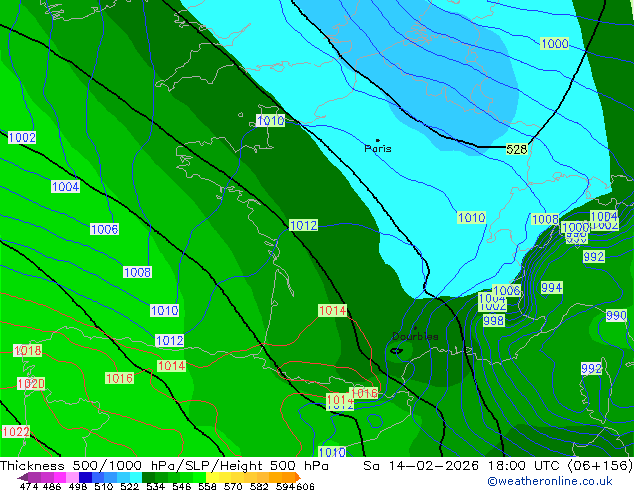Click the orange right arrow end of legend
634x490 pixels.
pos(296,477)
